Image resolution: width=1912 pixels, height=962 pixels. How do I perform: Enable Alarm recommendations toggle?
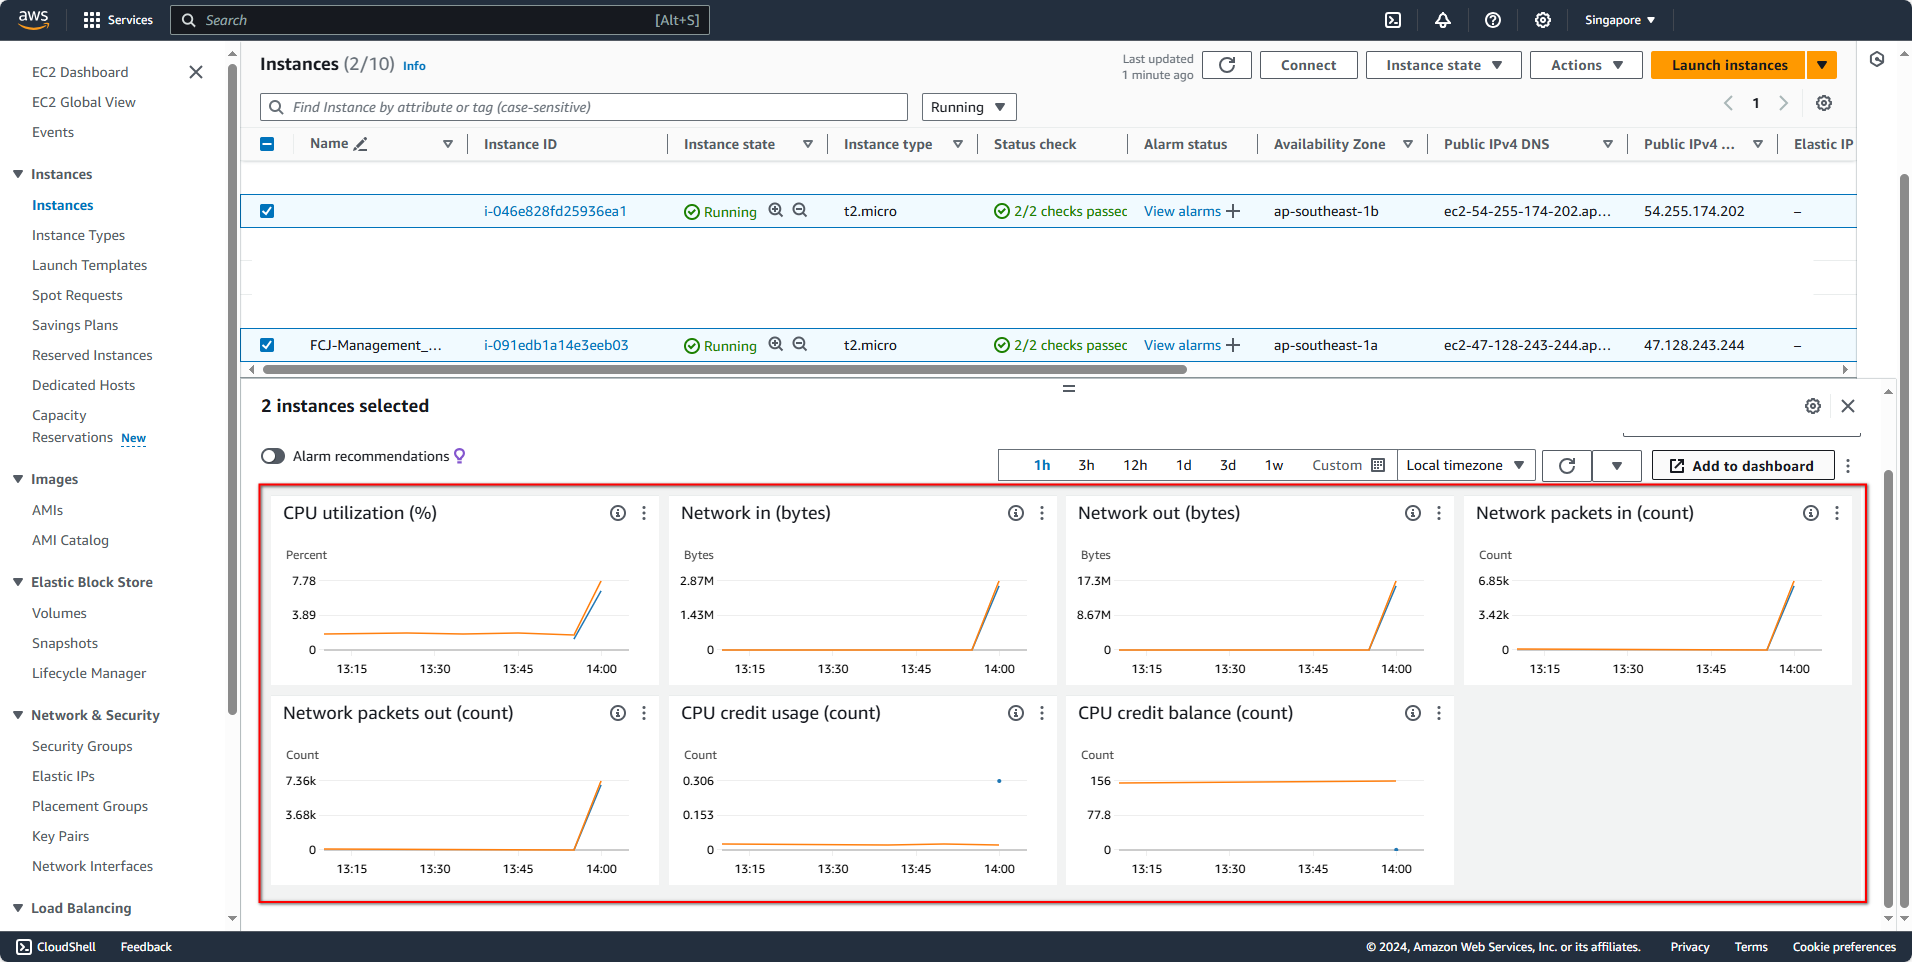point(273,456)
